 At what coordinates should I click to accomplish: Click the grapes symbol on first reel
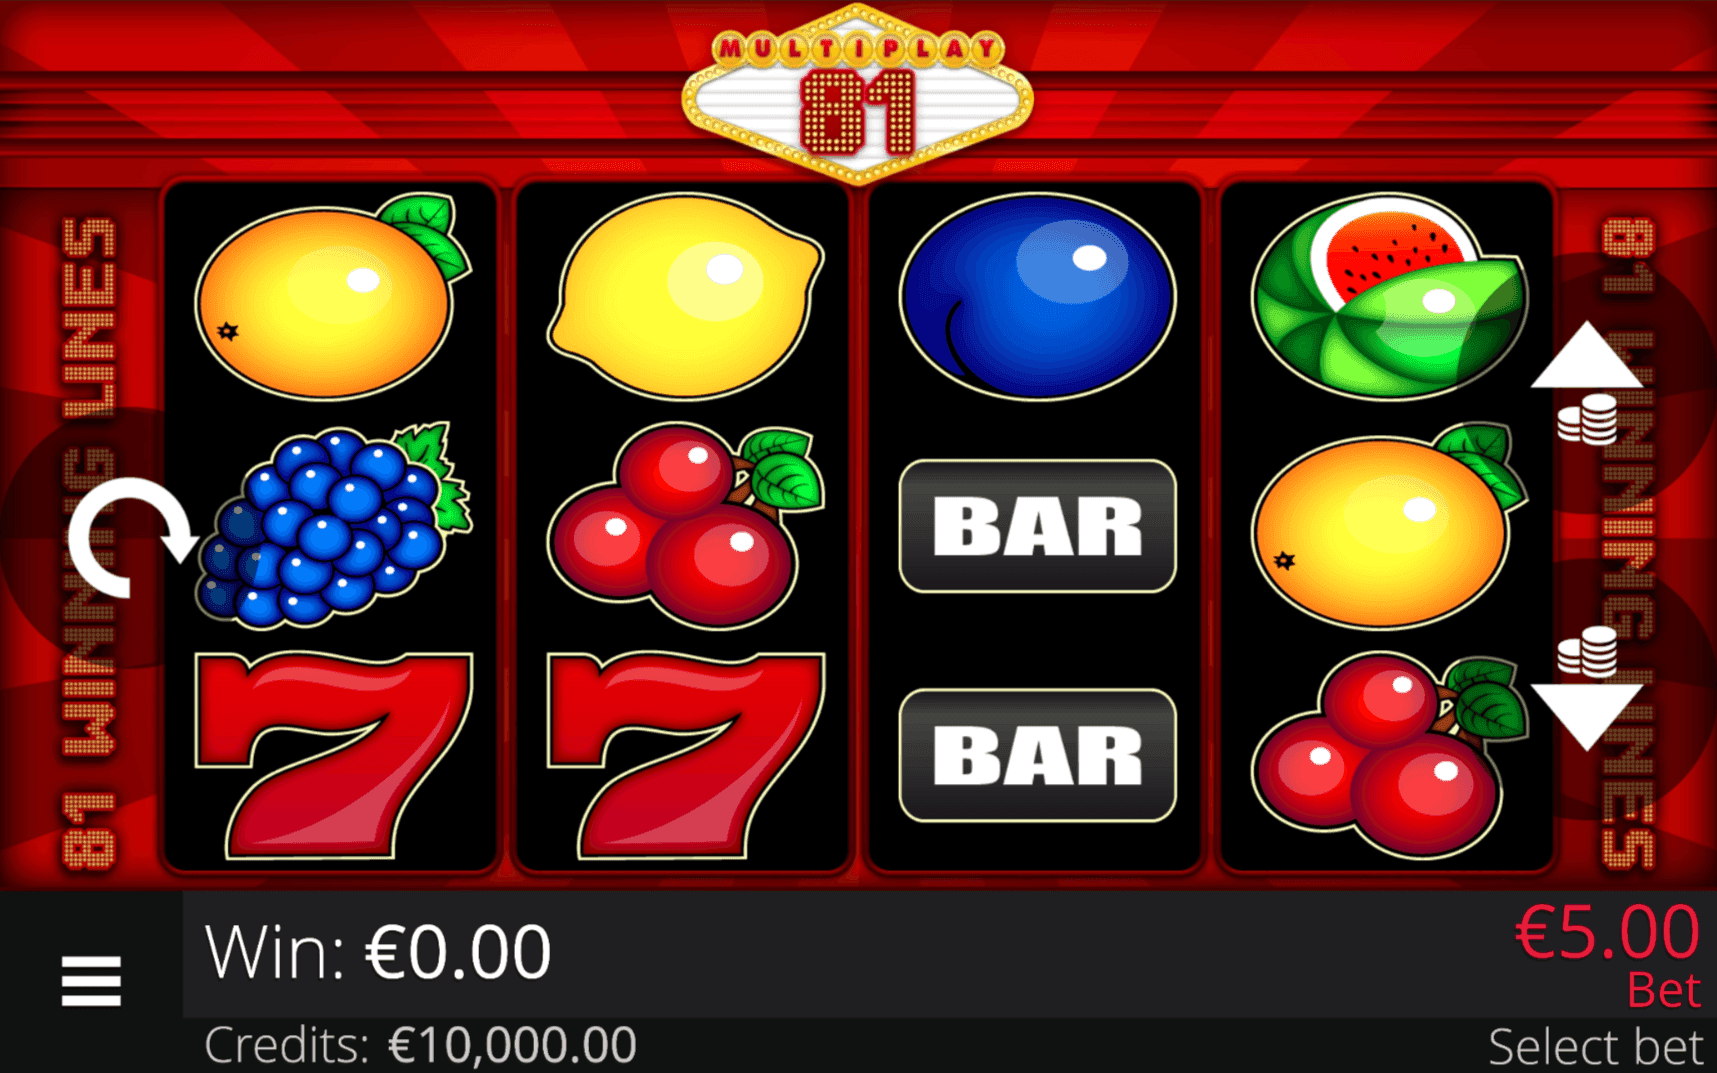coord(334,526)
